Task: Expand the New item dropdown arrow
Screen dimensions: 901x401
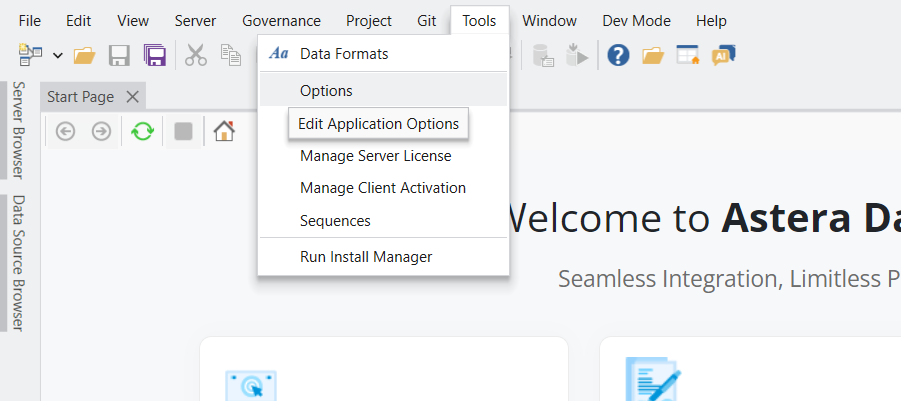Action: (57, 55)
